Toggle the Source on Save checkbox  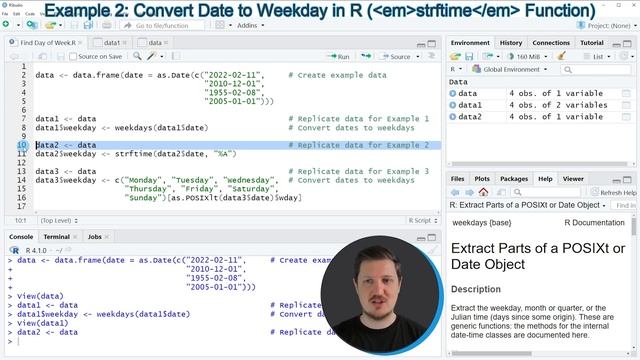[x=73, y=56]
